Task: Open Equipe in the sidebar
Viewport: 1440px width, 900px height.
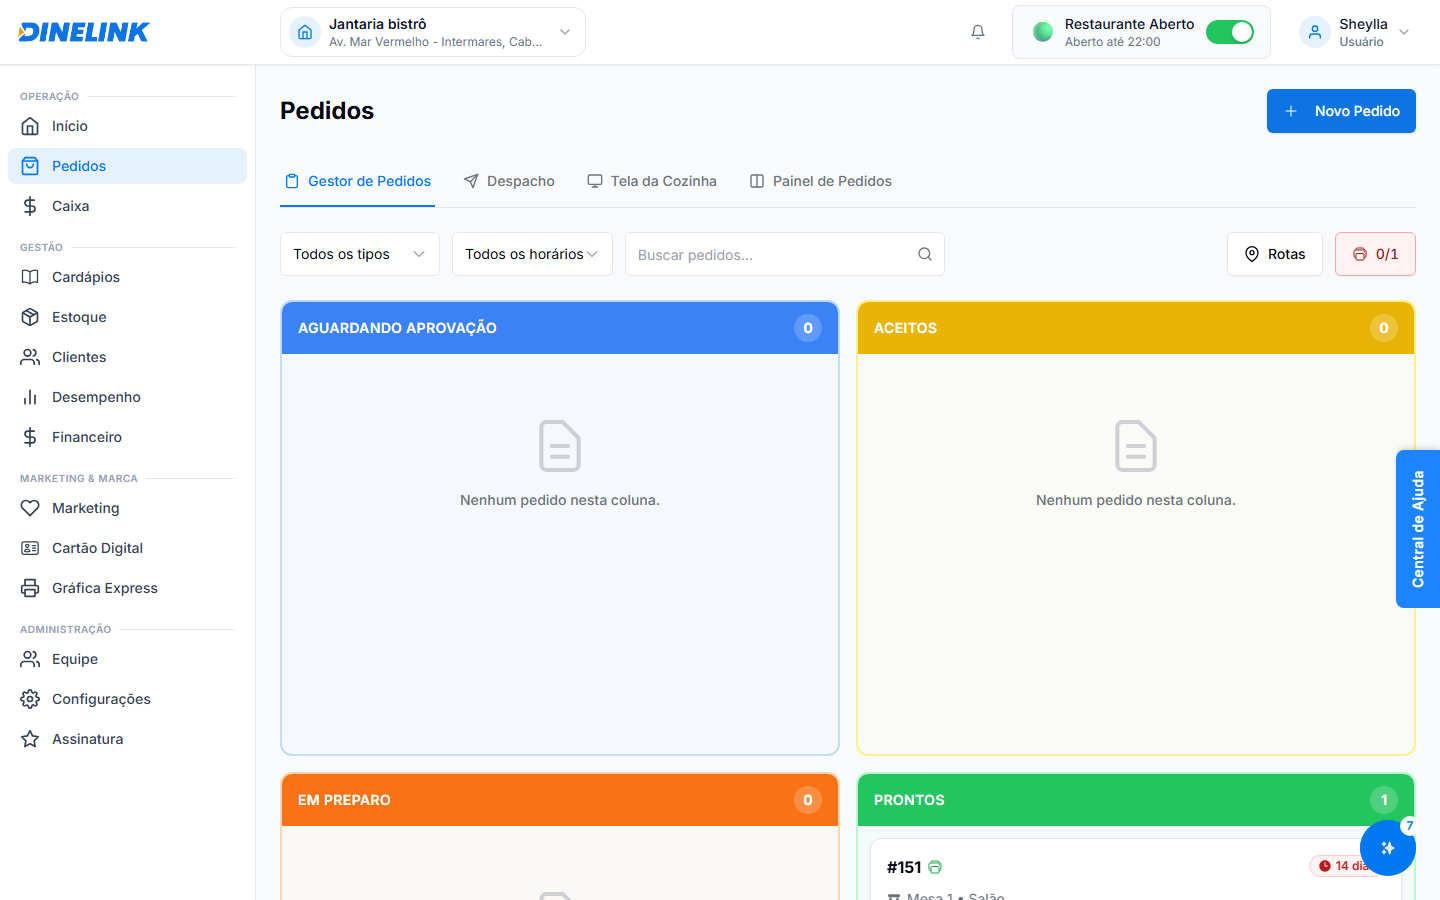Action: click(x=127, y=659)
